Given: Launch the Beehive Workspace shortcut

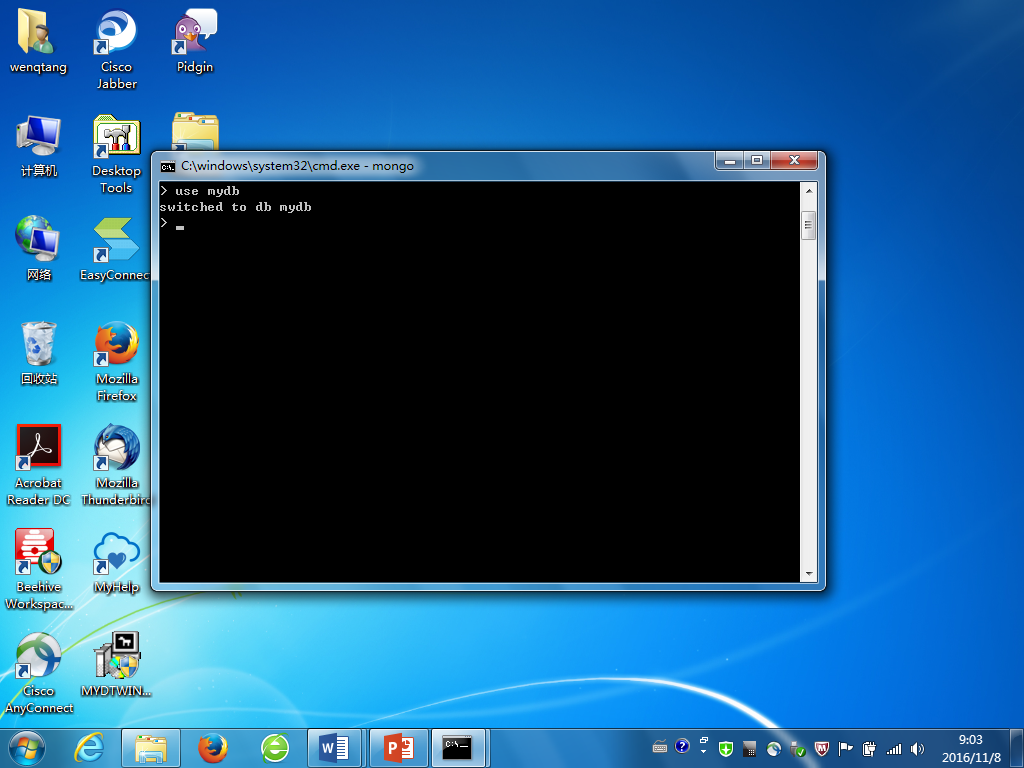Looking at the screenshot, I should (x=39, y=569).
